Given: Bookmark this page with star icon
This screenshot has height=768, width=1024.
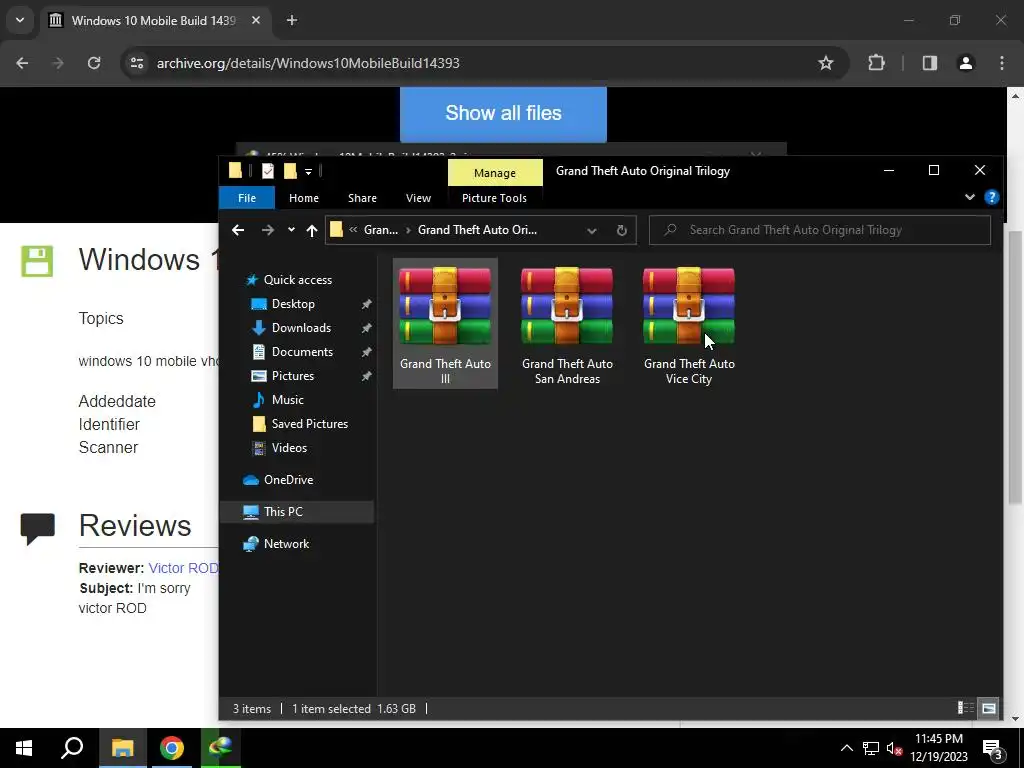Looking at the screenshot, I should tap(825, 63).
